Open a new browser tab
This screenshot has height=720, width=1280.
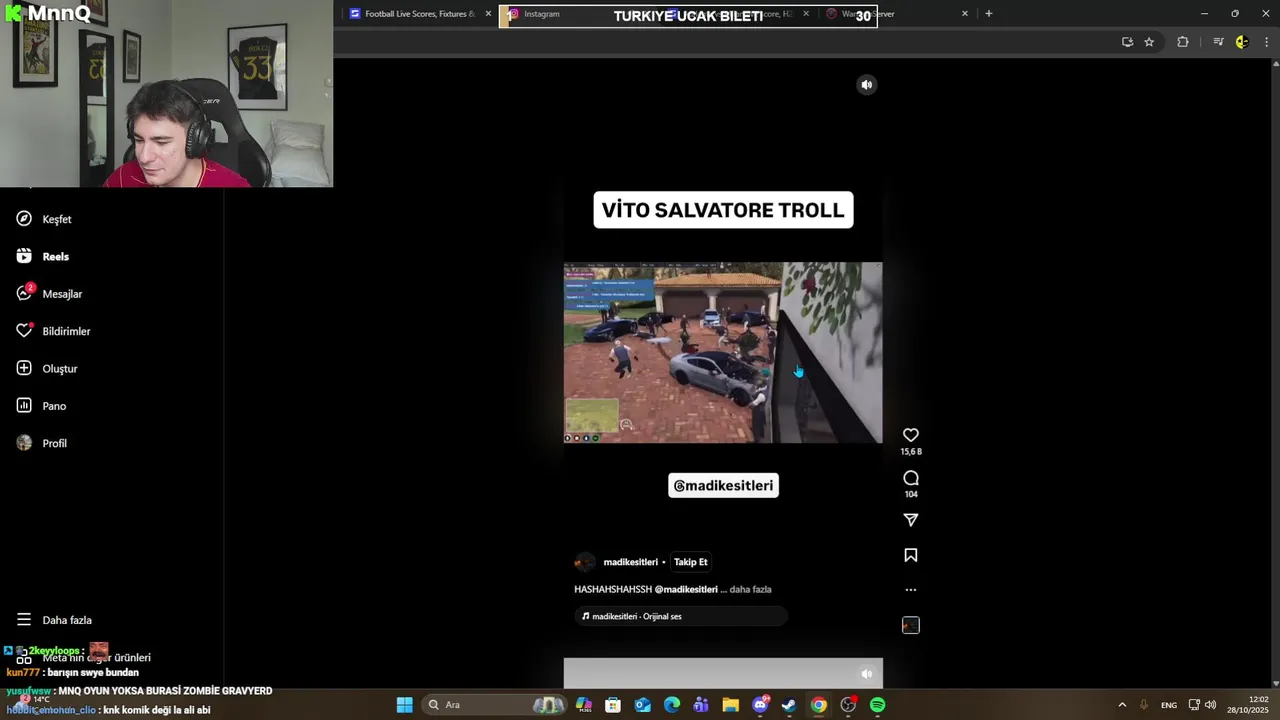coord(988,14)
